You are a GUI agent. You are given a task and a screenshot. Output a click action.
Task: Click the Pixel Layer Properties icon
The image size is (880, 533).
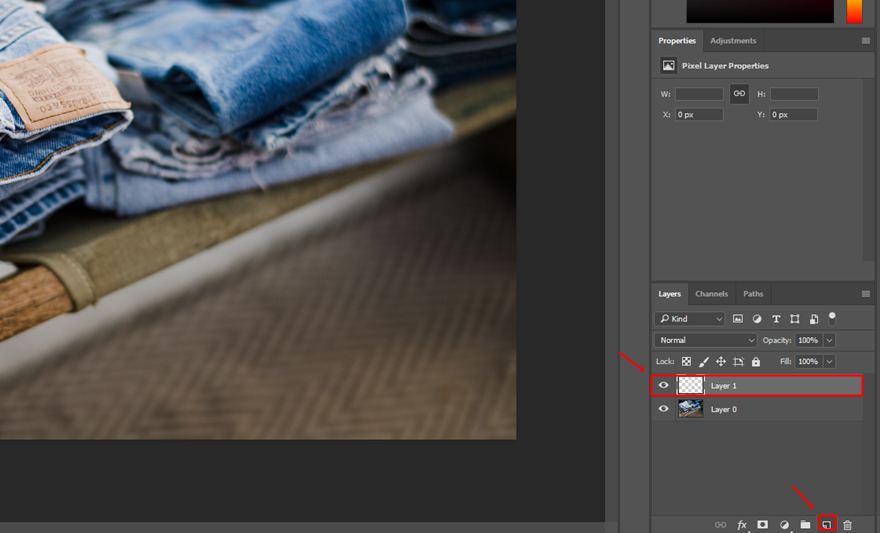[668, 66]
